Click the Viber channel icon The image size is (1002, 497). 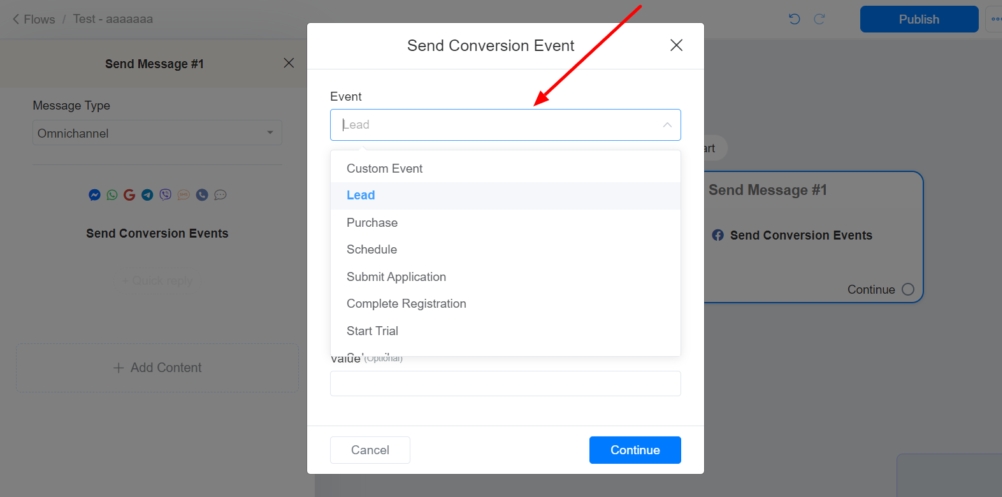pos(166,195)
